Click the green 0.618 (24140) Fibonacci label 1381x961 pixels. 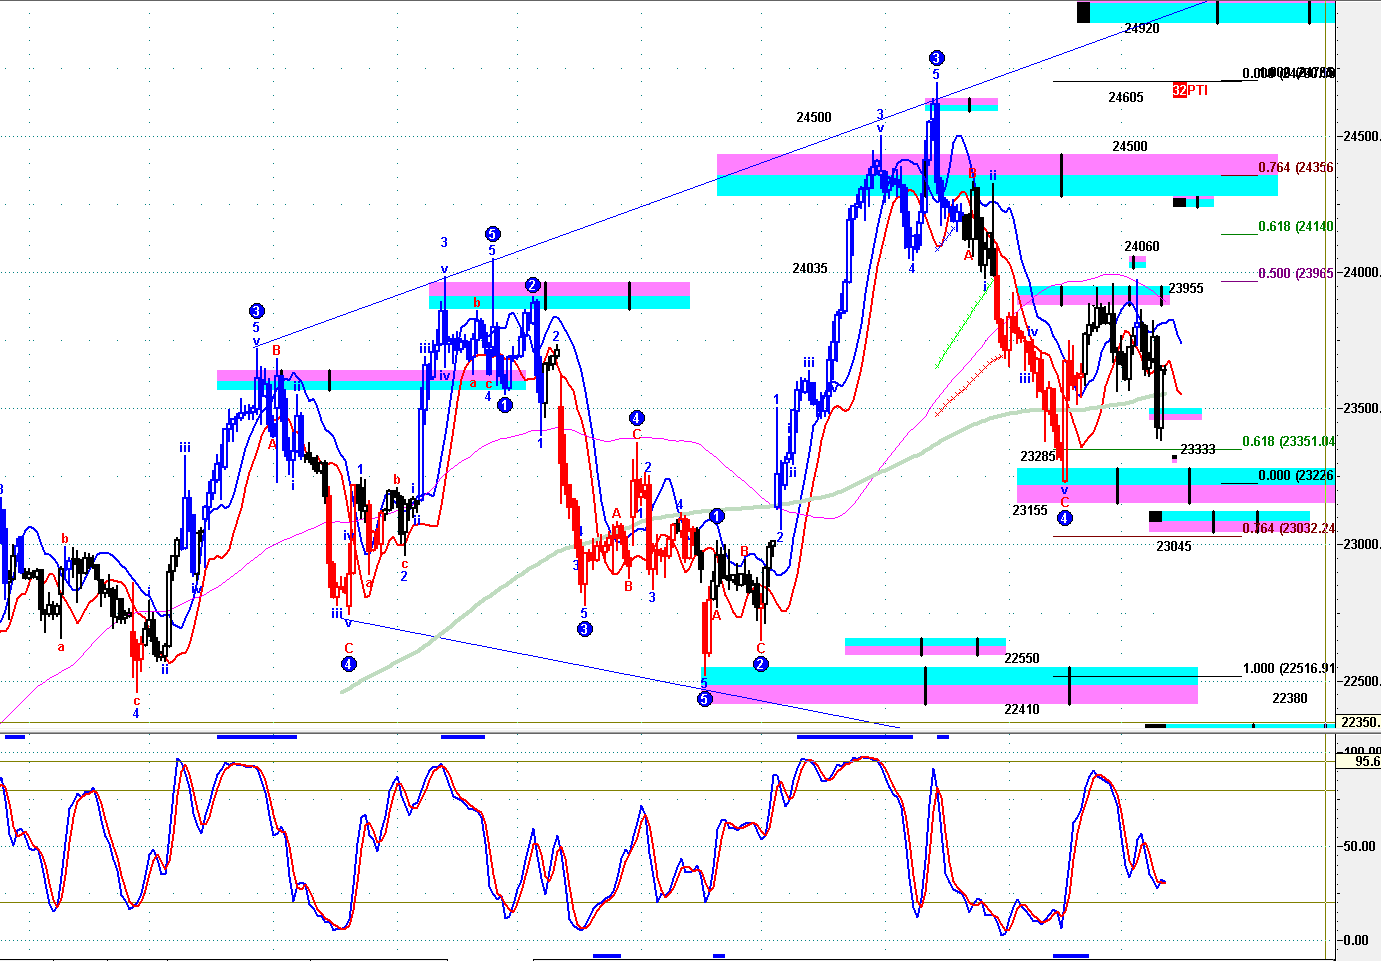[1296, 226]
